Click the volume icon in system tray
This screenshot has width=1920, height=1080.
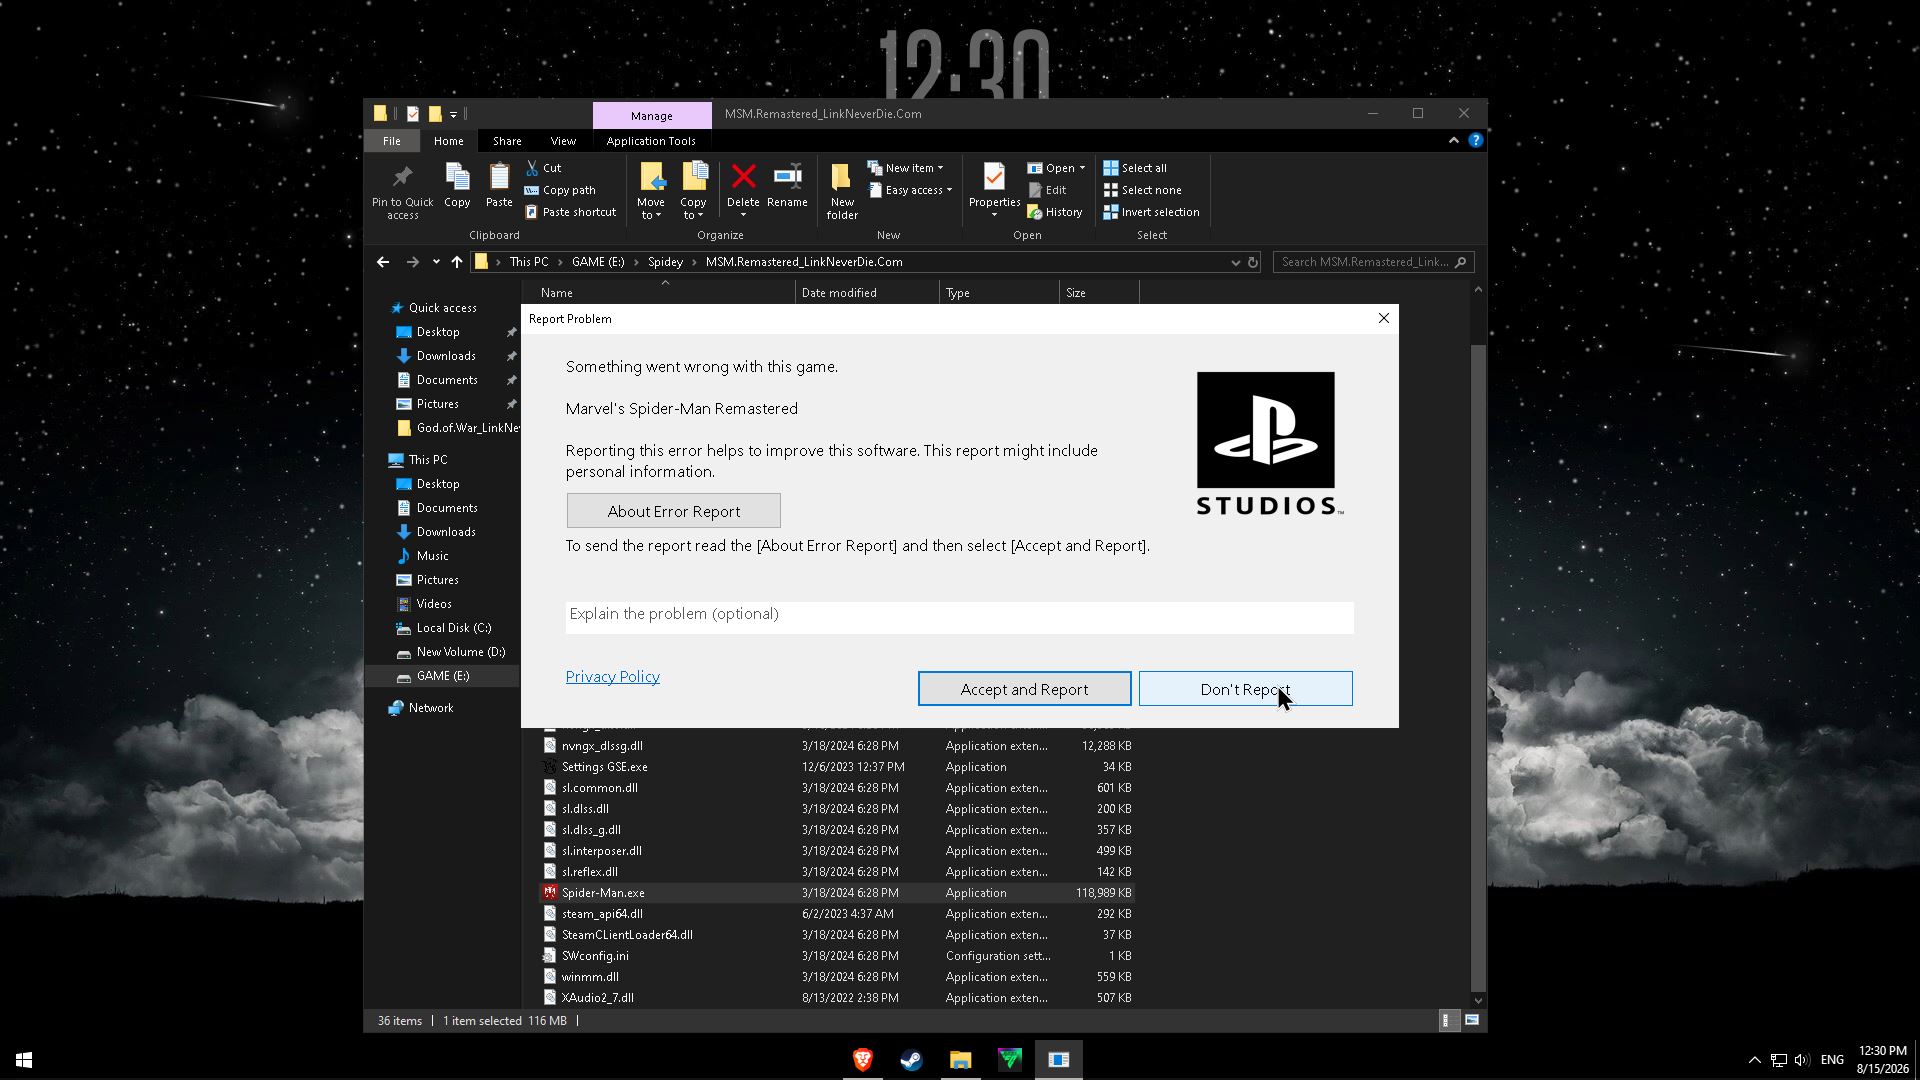click(x=1802, y=1060)
